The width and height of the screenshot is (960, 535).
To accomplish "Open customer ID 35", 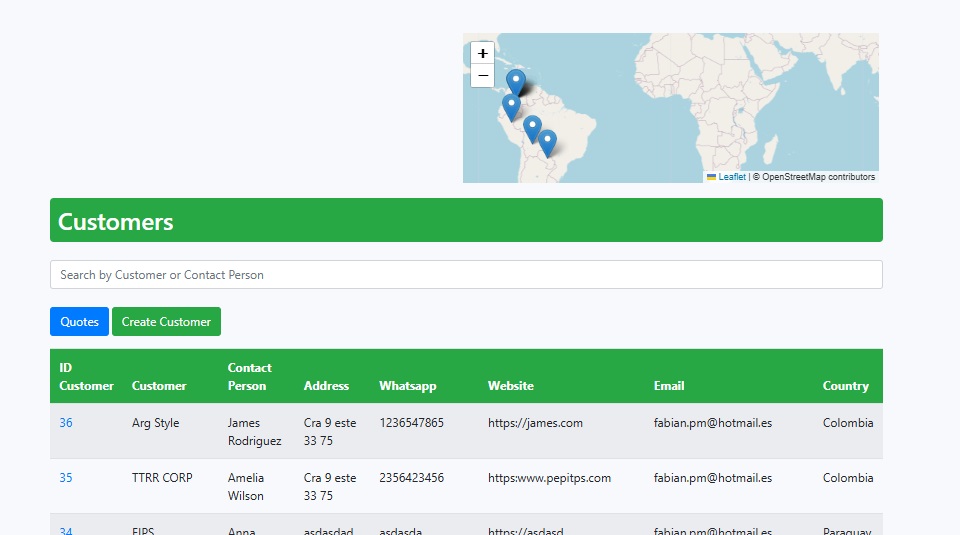I will point(66,478).
